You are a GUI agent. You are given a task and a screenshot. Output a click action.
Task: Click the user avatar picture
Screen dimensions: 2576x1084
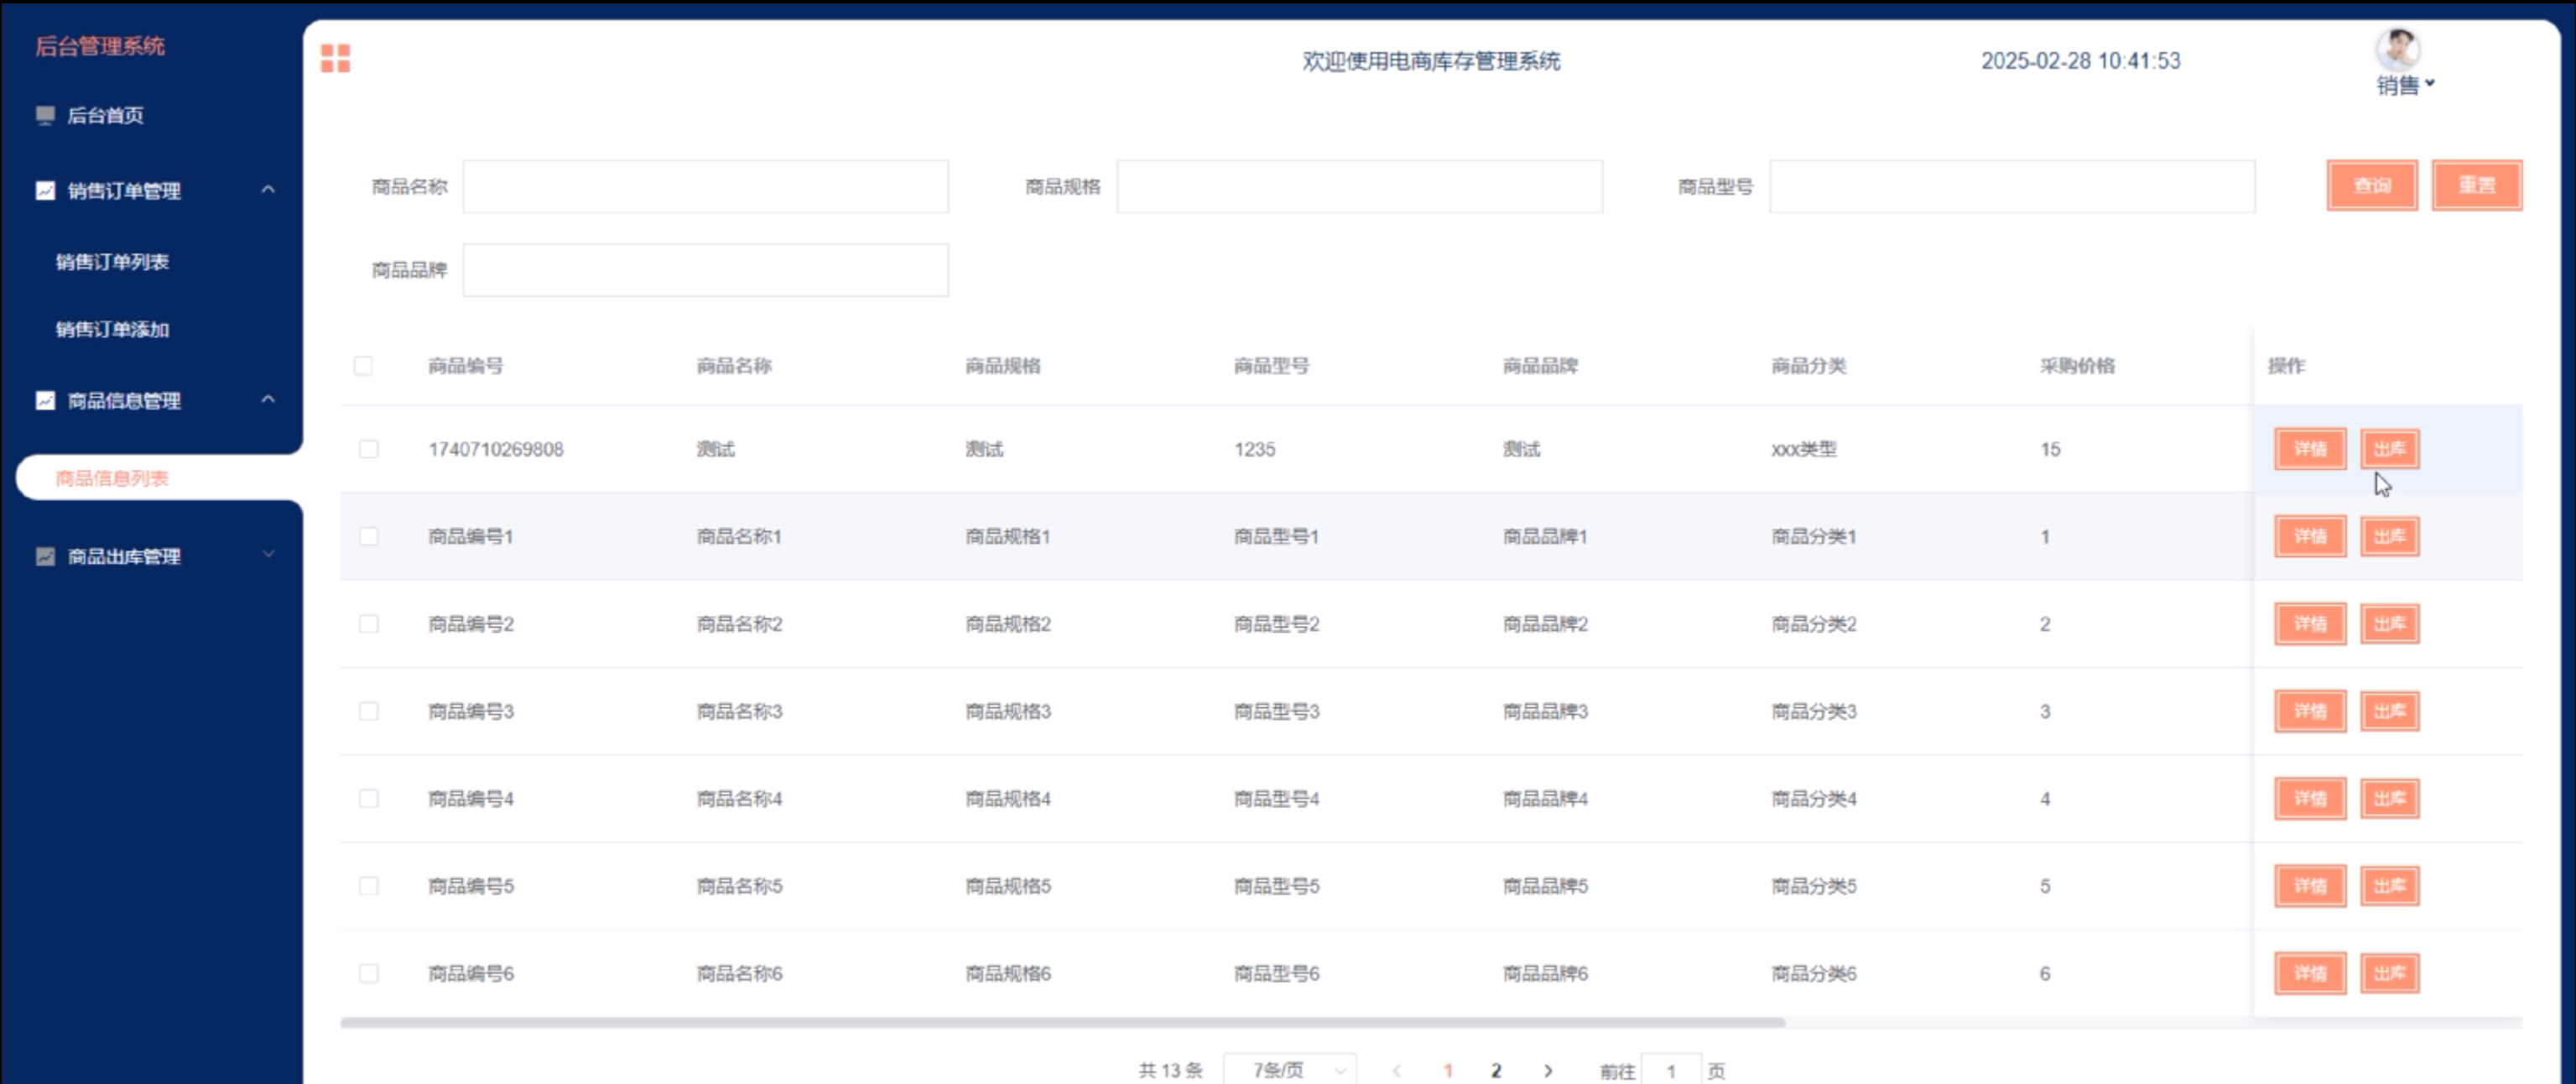click(x=2397, y=48)
